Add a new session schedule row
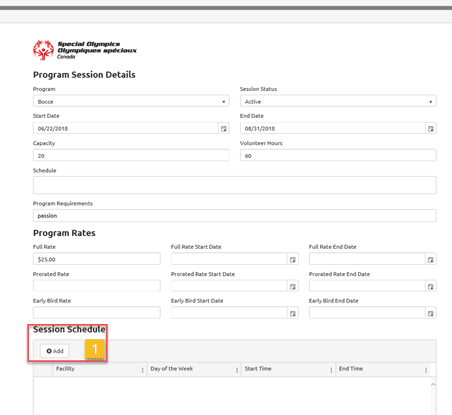 point(55,351)
